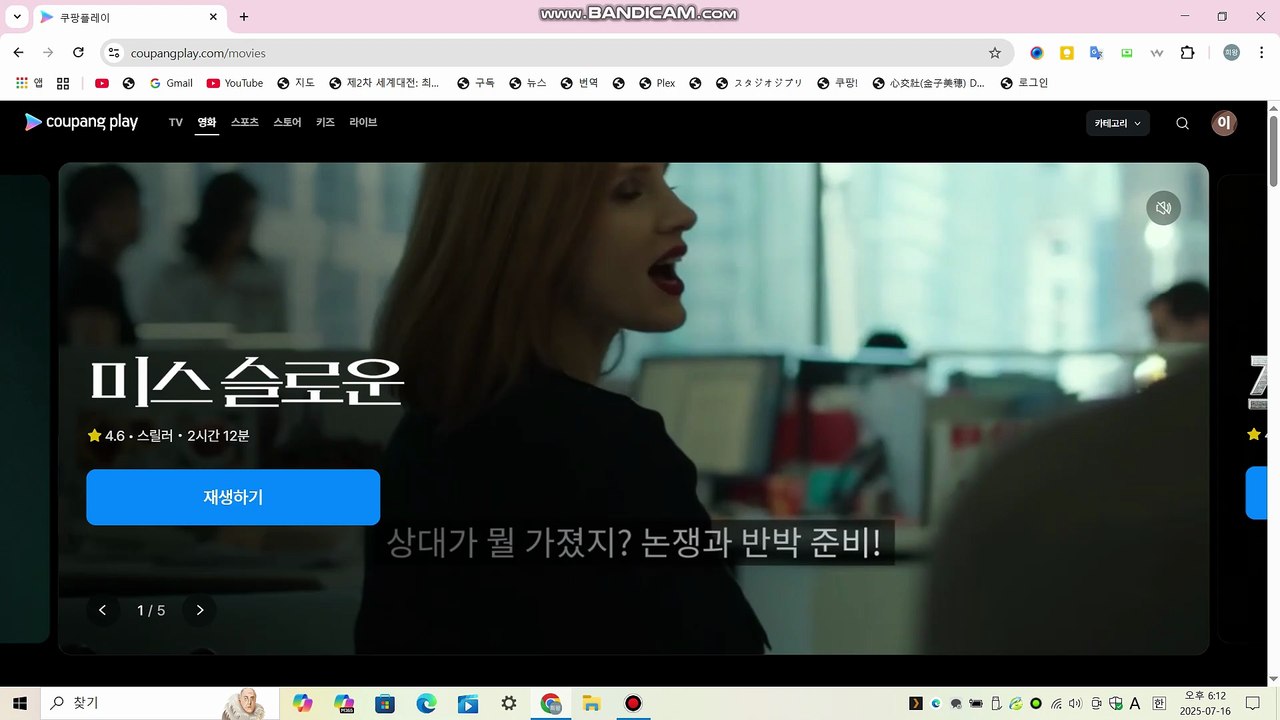
Task: Open the 로그인 bookmark
Action: (1023, 83)
